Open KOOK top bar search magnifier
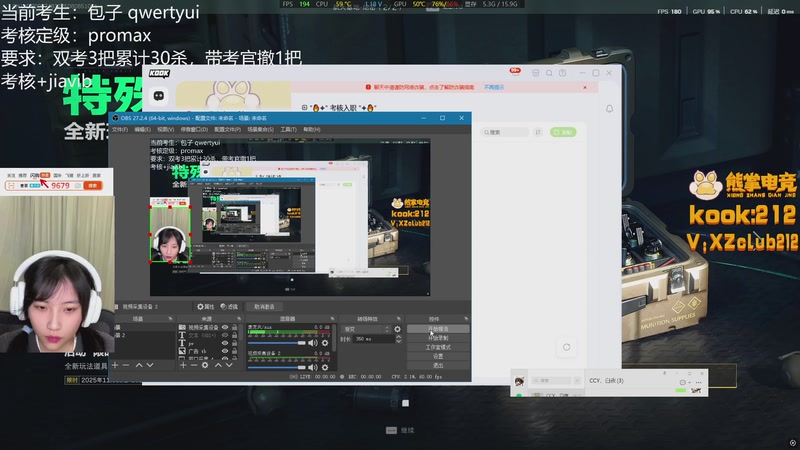 pos(549,73)
